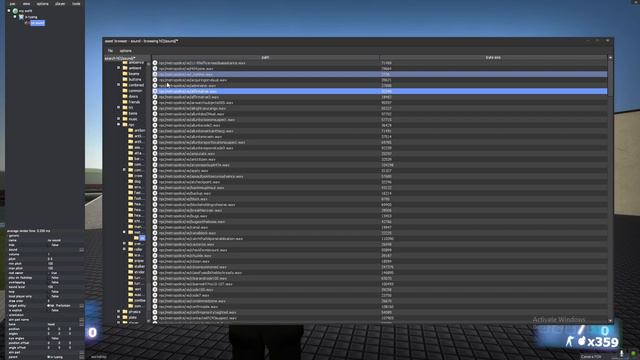
Task: Open the options menu in editor menu bar
Action: (42, 4)
